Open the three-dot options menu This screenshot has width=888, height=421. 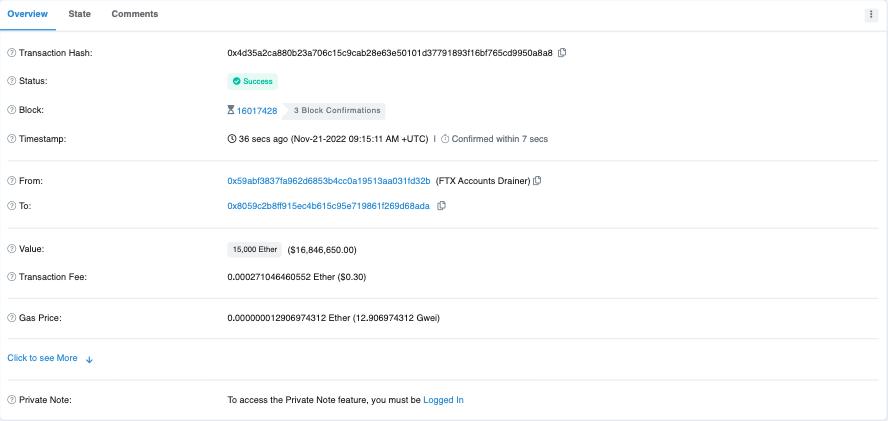click(871, 15)
